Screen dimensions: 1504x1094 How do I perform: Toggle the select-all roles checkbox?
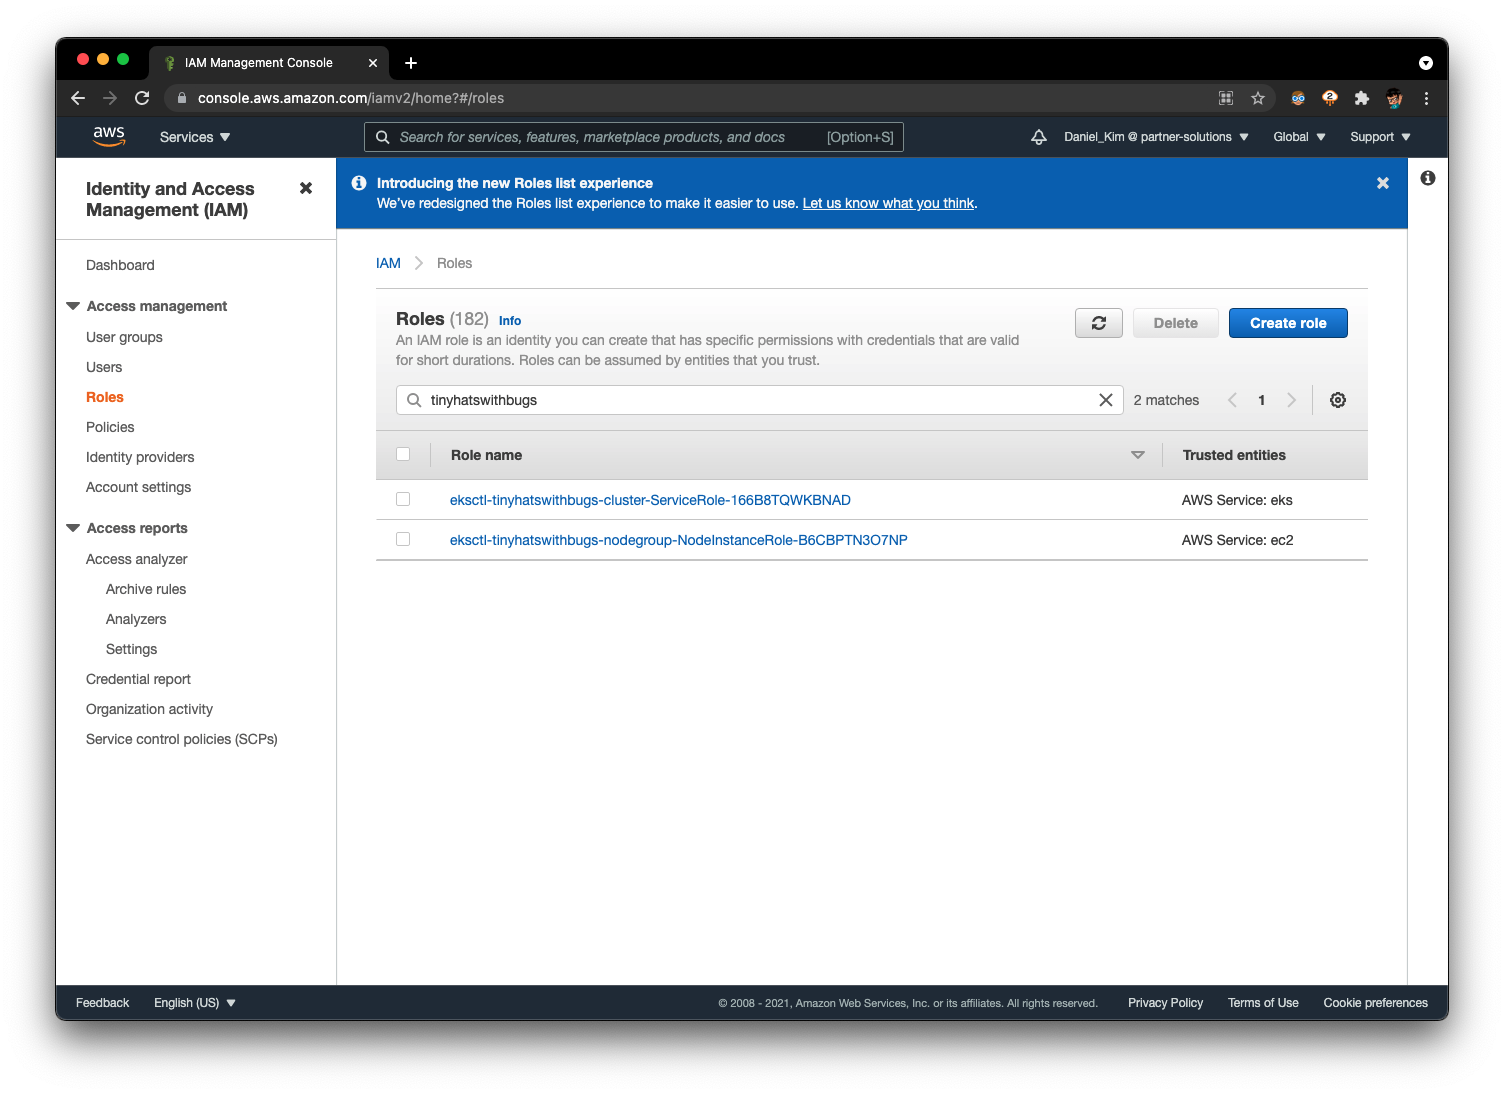pyautogui.click(x=403, y=454)
